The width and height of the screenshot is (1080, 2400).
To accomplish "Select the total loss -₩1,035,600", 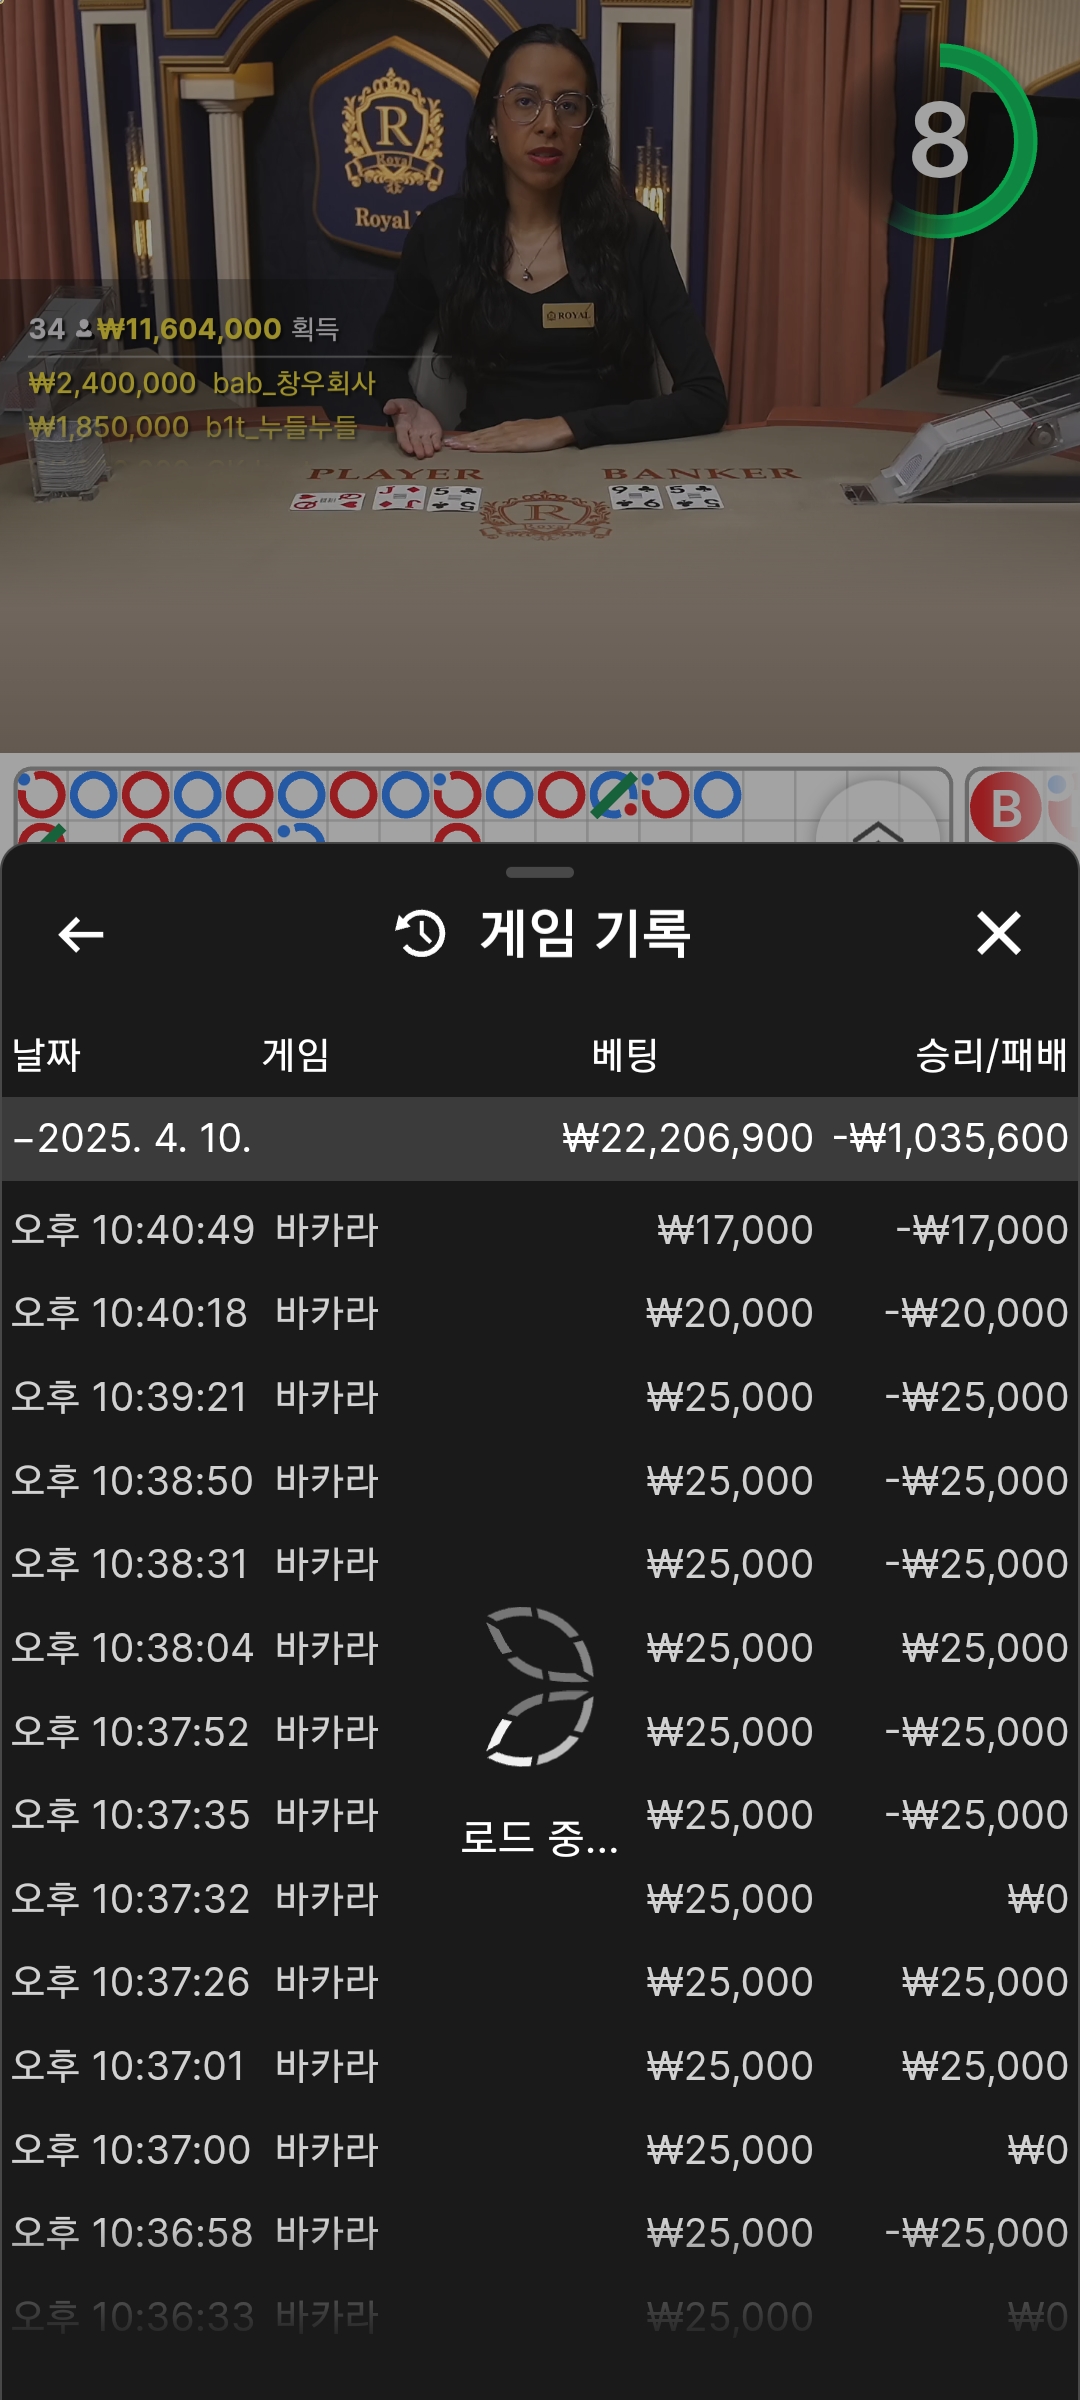I will [x=951, y=1138].
